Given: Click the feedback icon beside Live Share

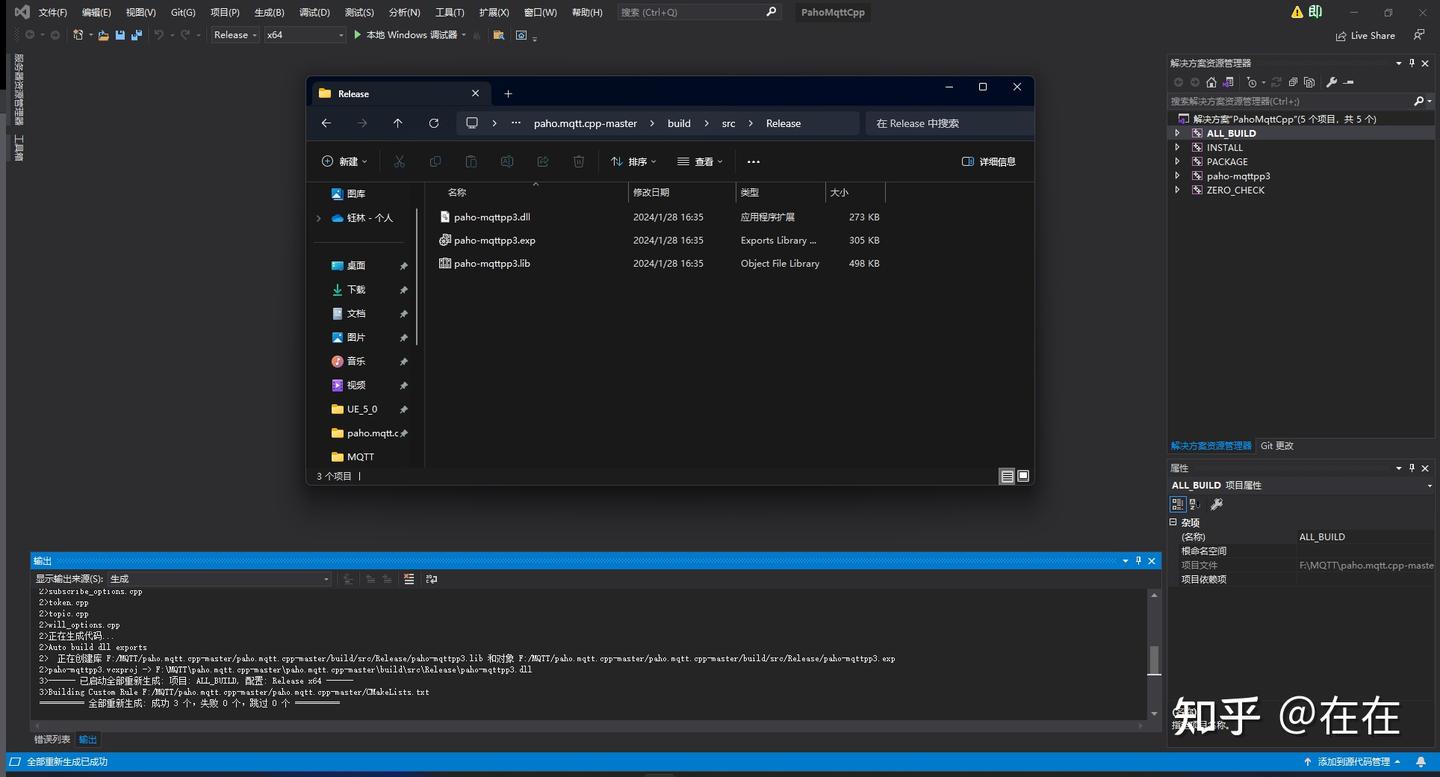Looking at the screenshot, I should coord(1419,35).
